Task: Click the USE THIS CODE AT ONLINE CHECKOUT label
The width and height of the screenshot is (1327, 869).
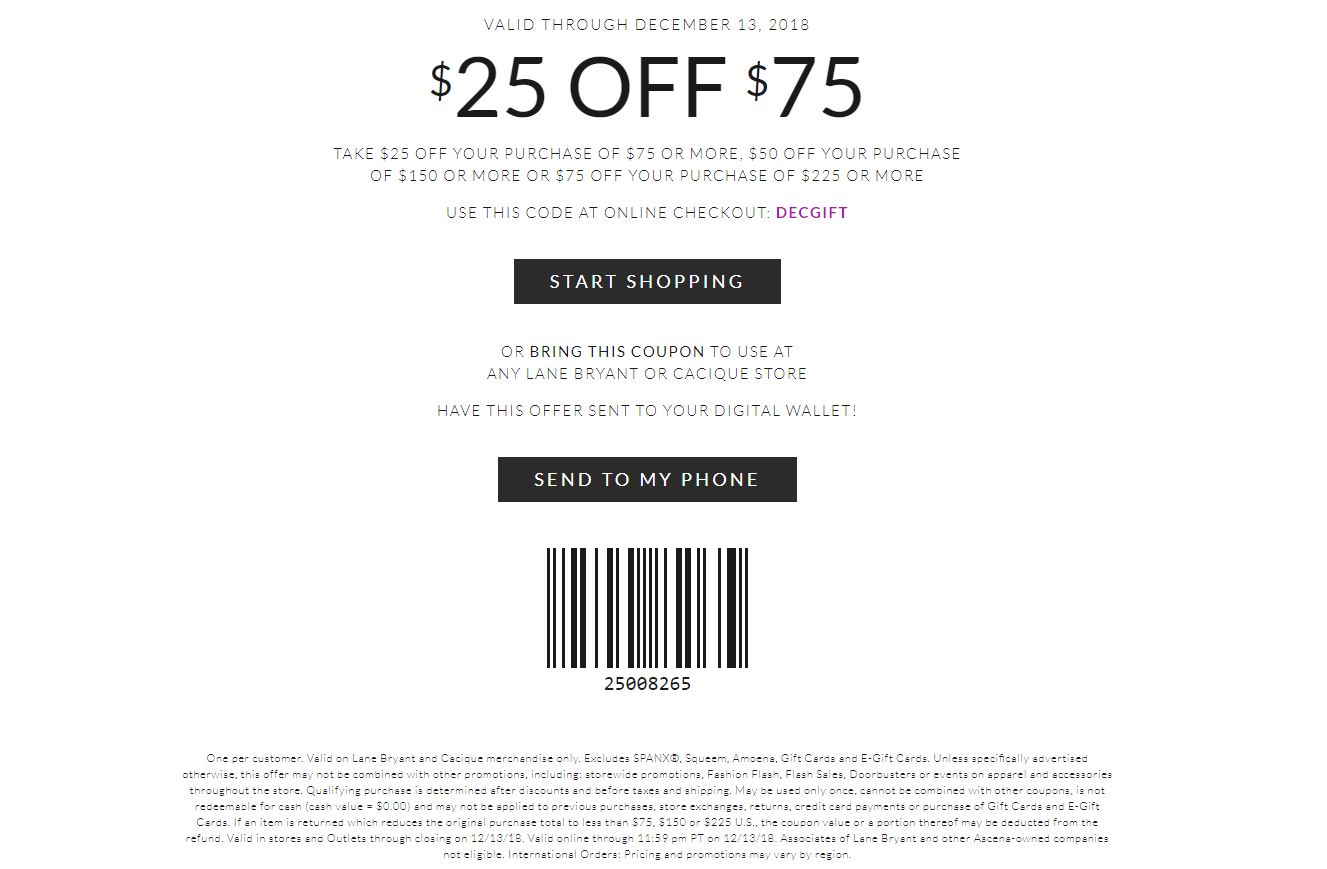Action: (609, 212)
